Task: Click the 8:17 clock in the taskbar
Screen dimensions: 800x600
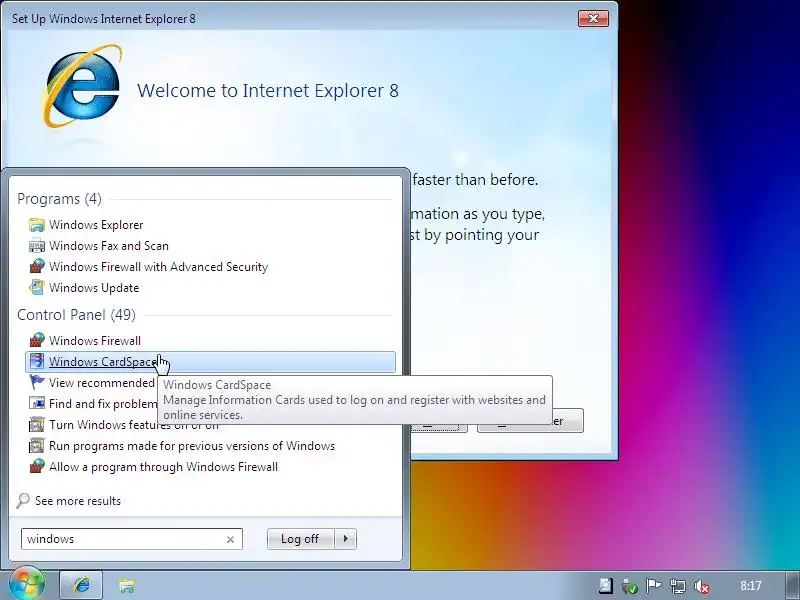Action: pyautogui.click(x=751, y=586)
